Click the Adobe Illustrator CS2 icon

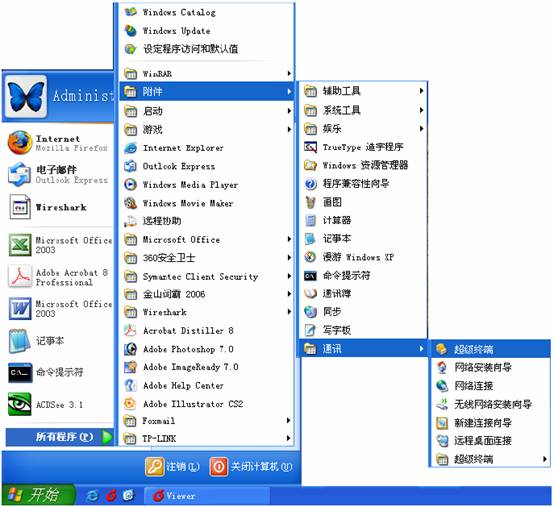130,403
